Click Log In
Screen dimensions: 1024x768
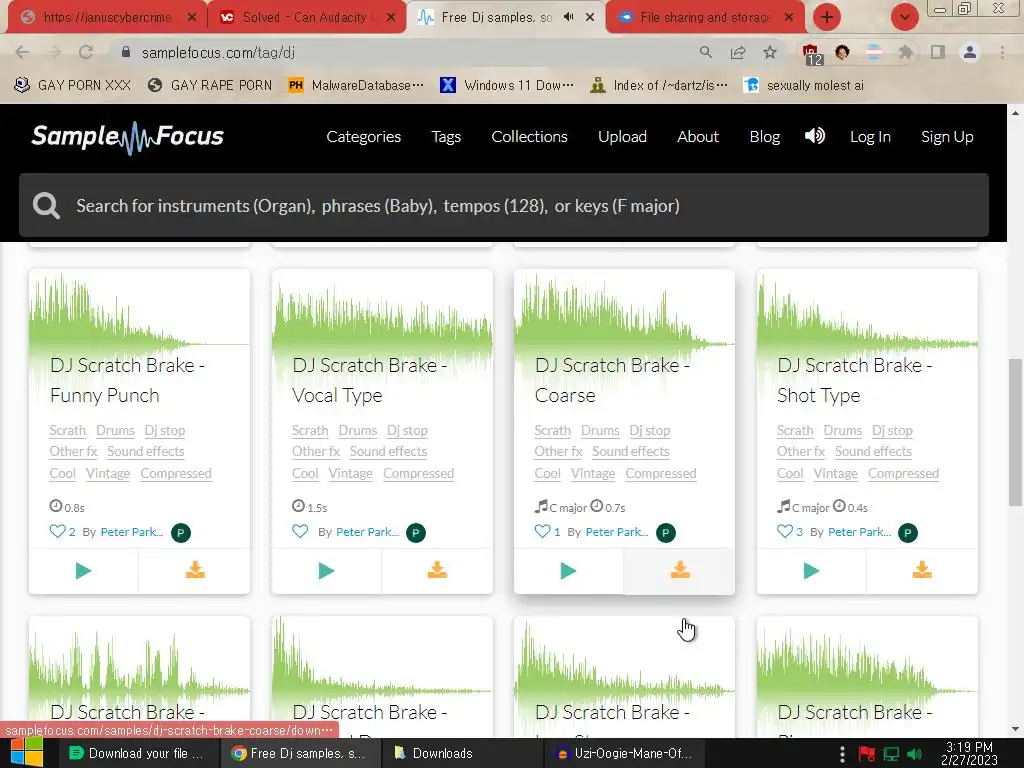click(870, 136)
